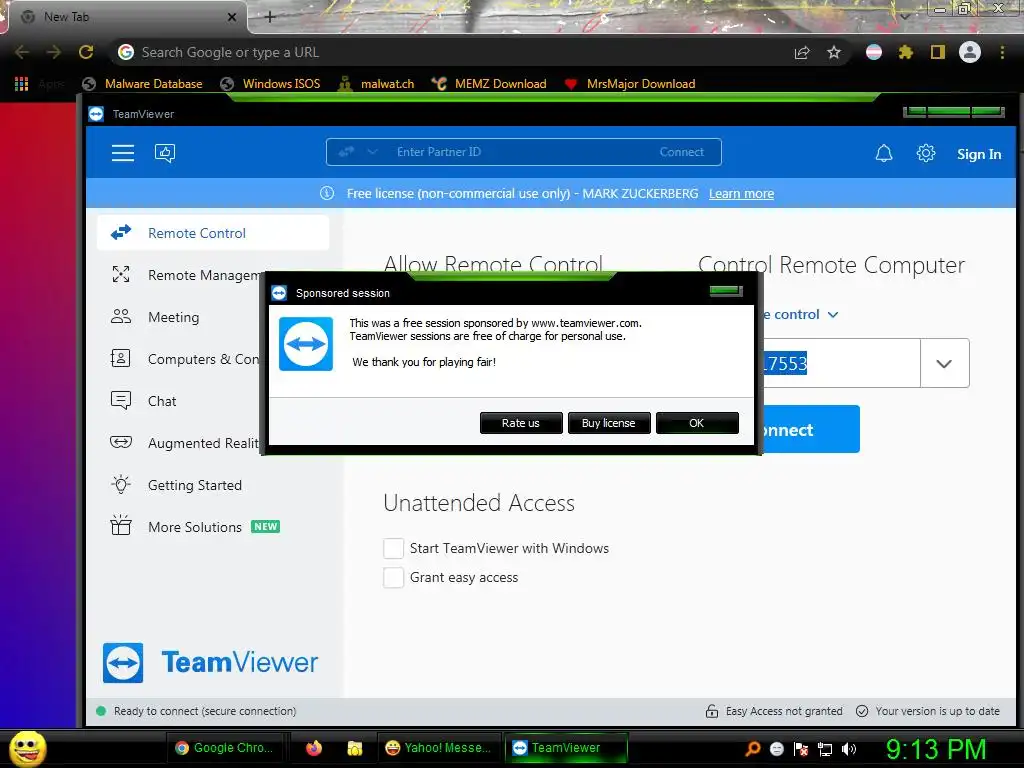Open MrsMajor Download bookmark
This screenshot has width=1024, height=768.
coord(630,84)
